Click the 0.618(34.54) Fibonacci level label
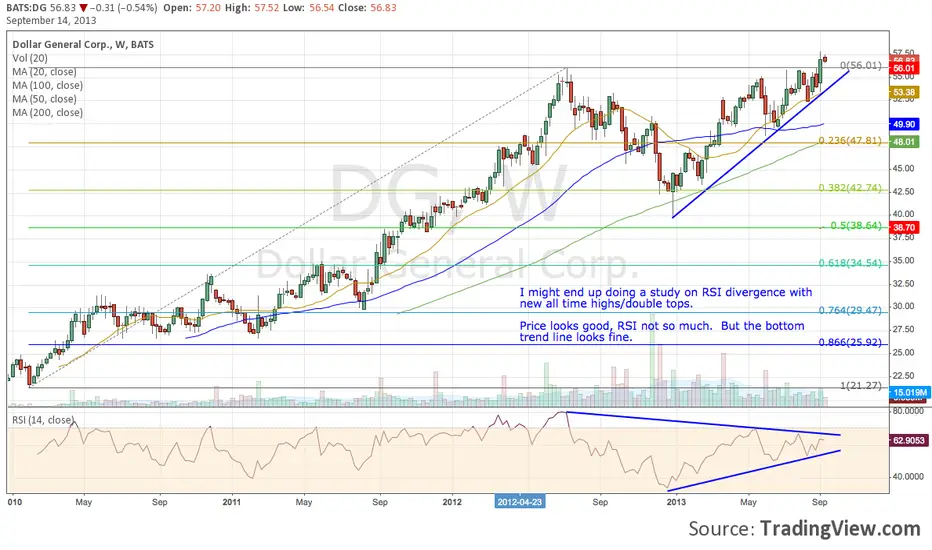932x550 pixels. pos(850,262)
